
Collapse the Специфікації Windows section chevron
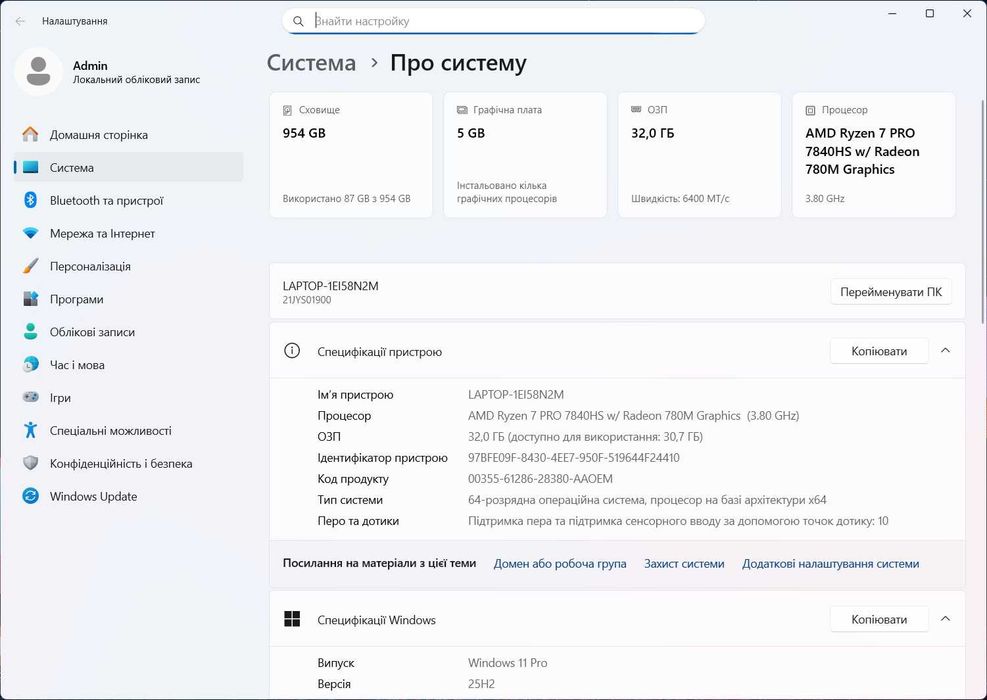945,619
